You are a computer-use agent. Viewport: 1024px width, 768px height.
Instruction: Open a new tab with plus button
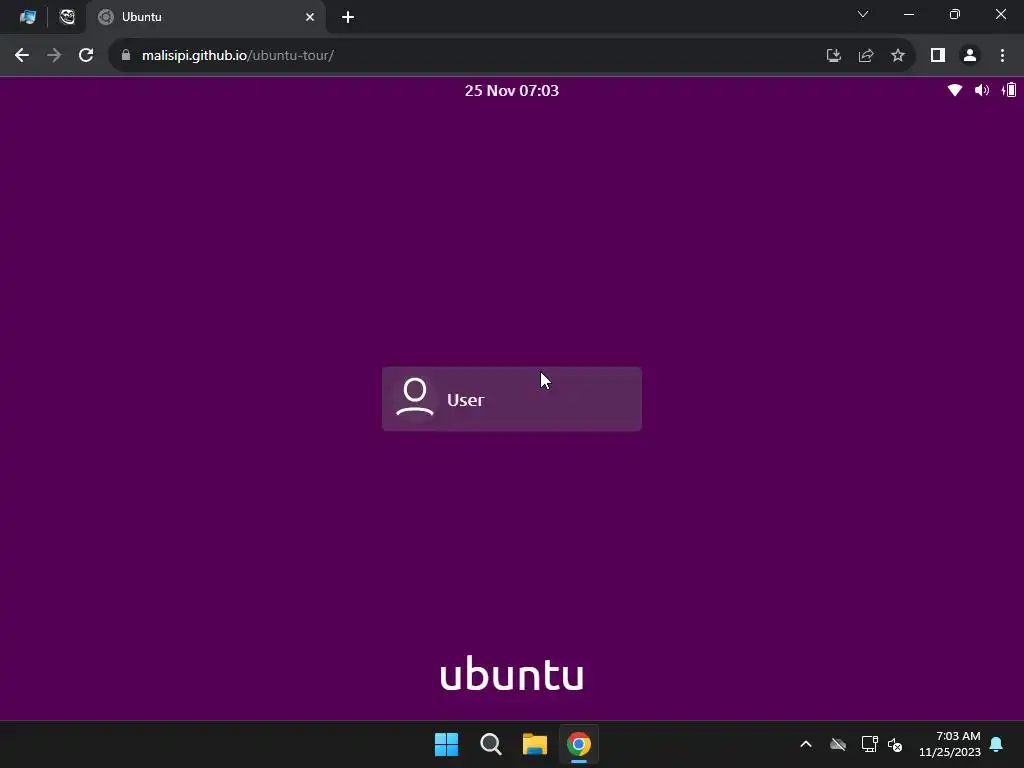(348, 17)
